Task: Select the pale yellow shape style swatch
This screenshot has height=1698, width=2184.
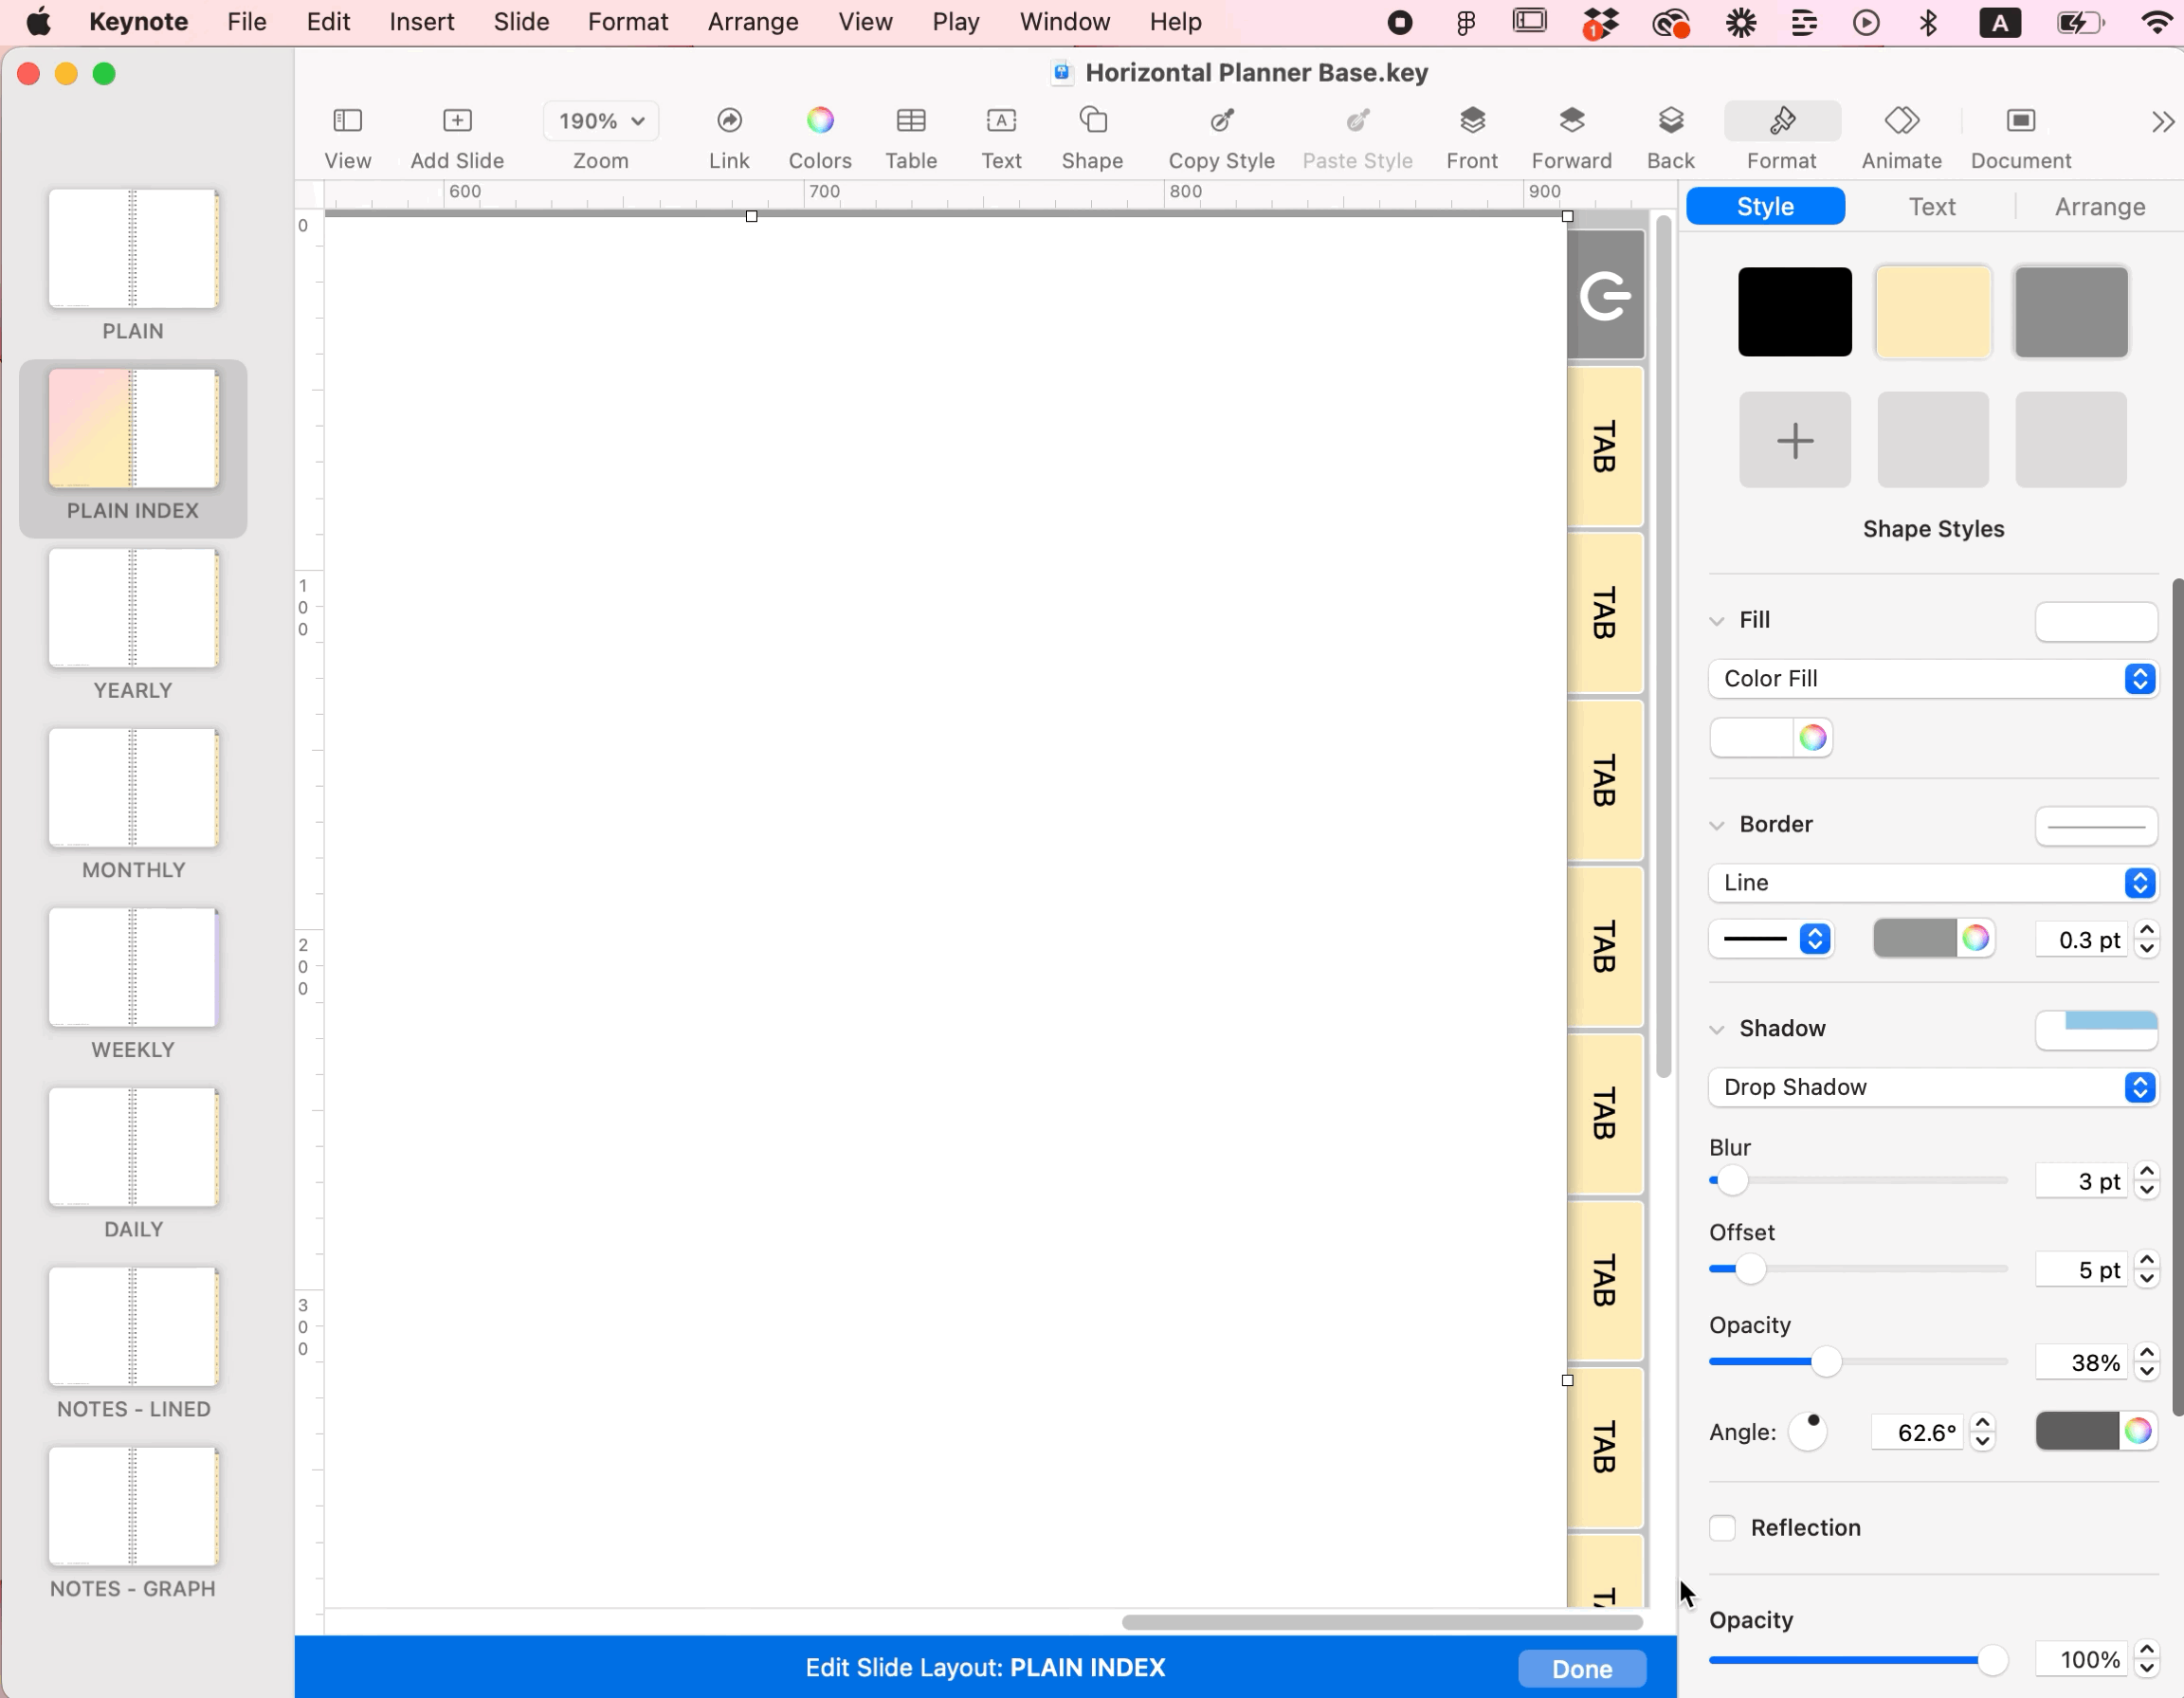Action: [1932, 312]
